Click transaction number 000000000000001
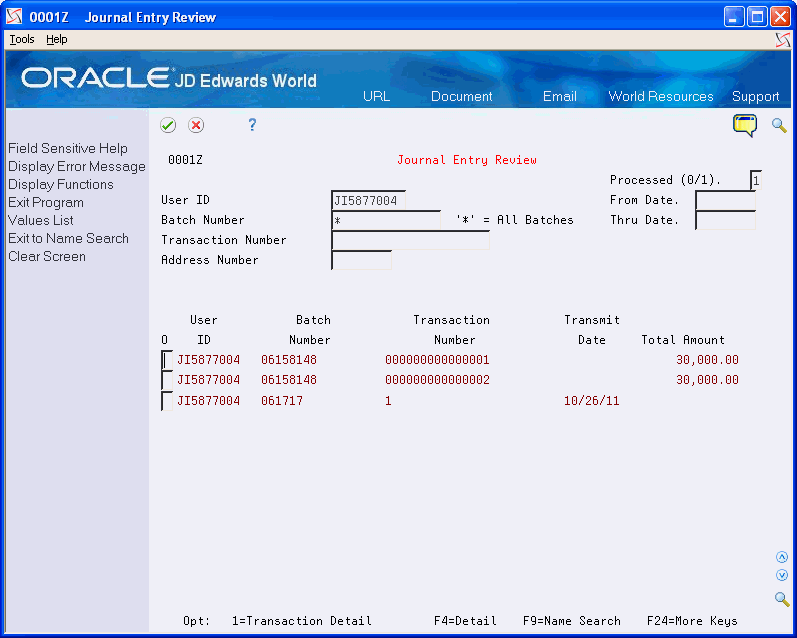Viewport: 797px width, 638px height. pyautogui.click(x=437, y=360)
